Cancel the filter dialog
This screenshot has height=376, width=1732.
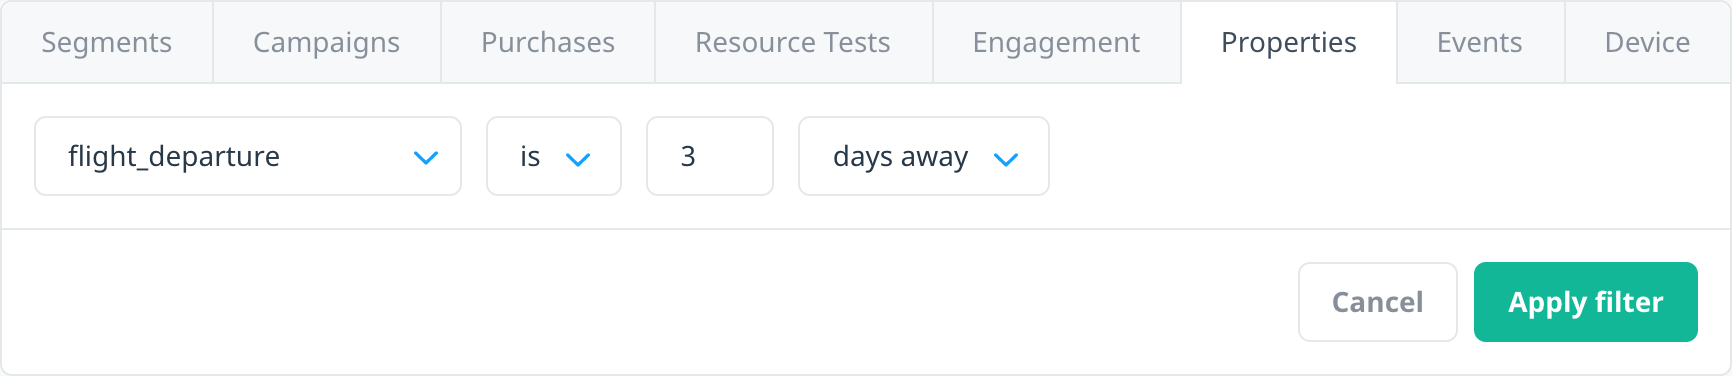[1378, 302]
